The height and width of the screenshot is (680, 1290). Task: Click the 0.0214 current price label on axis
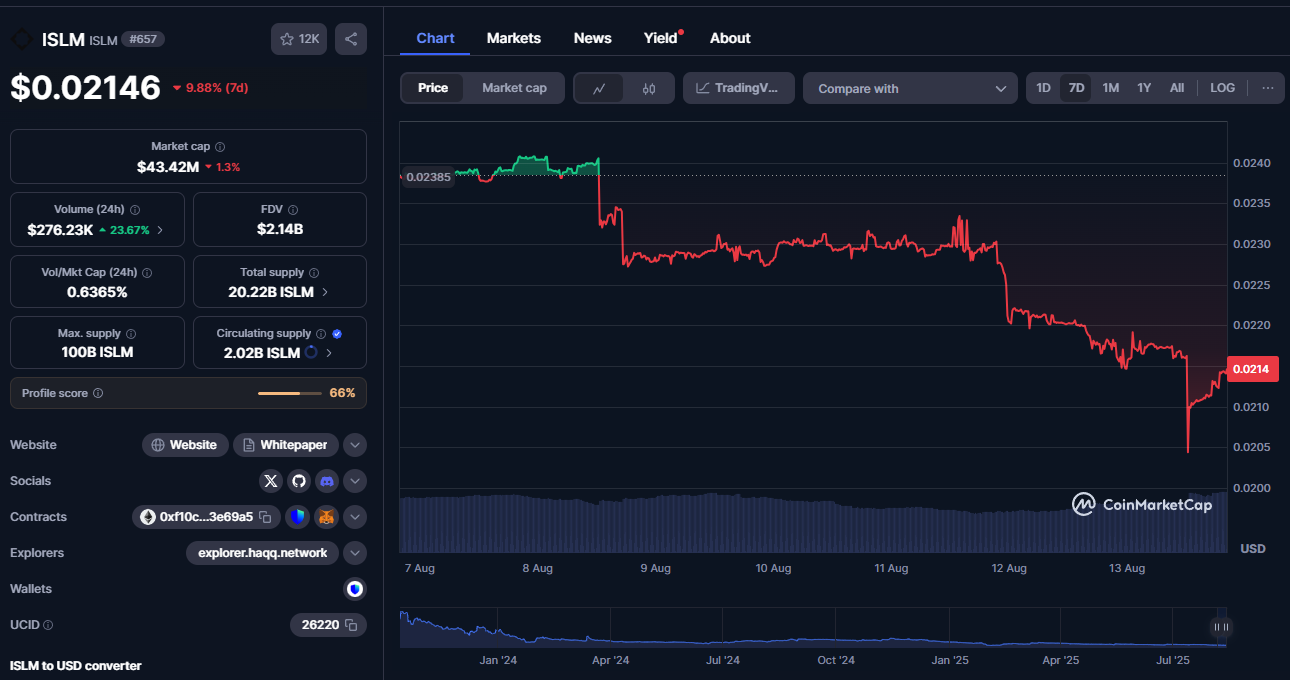1251,369
